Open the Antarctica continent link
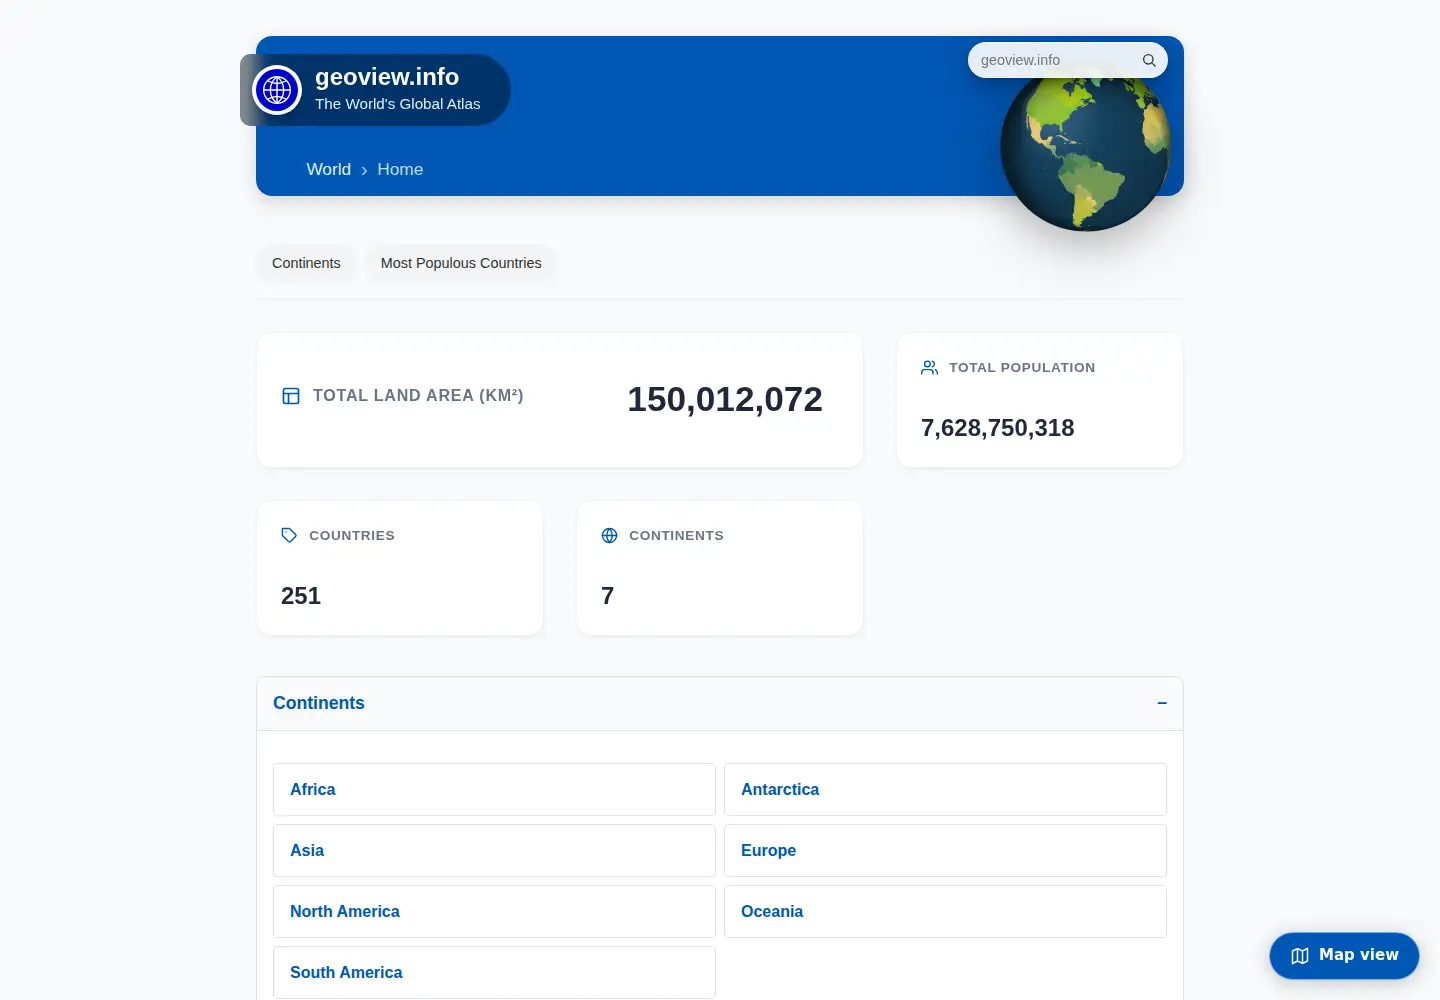The image size is (1440, 1000). (945, 790)
